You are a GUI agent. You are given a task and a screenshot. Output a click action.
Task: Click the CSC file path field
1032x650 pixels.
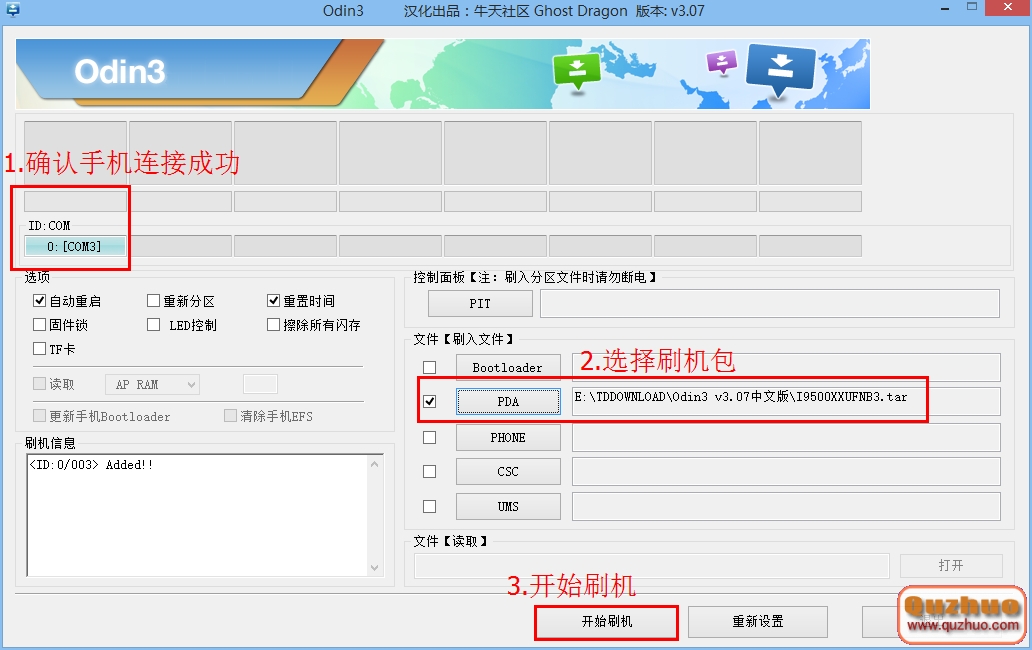point(786,471)
